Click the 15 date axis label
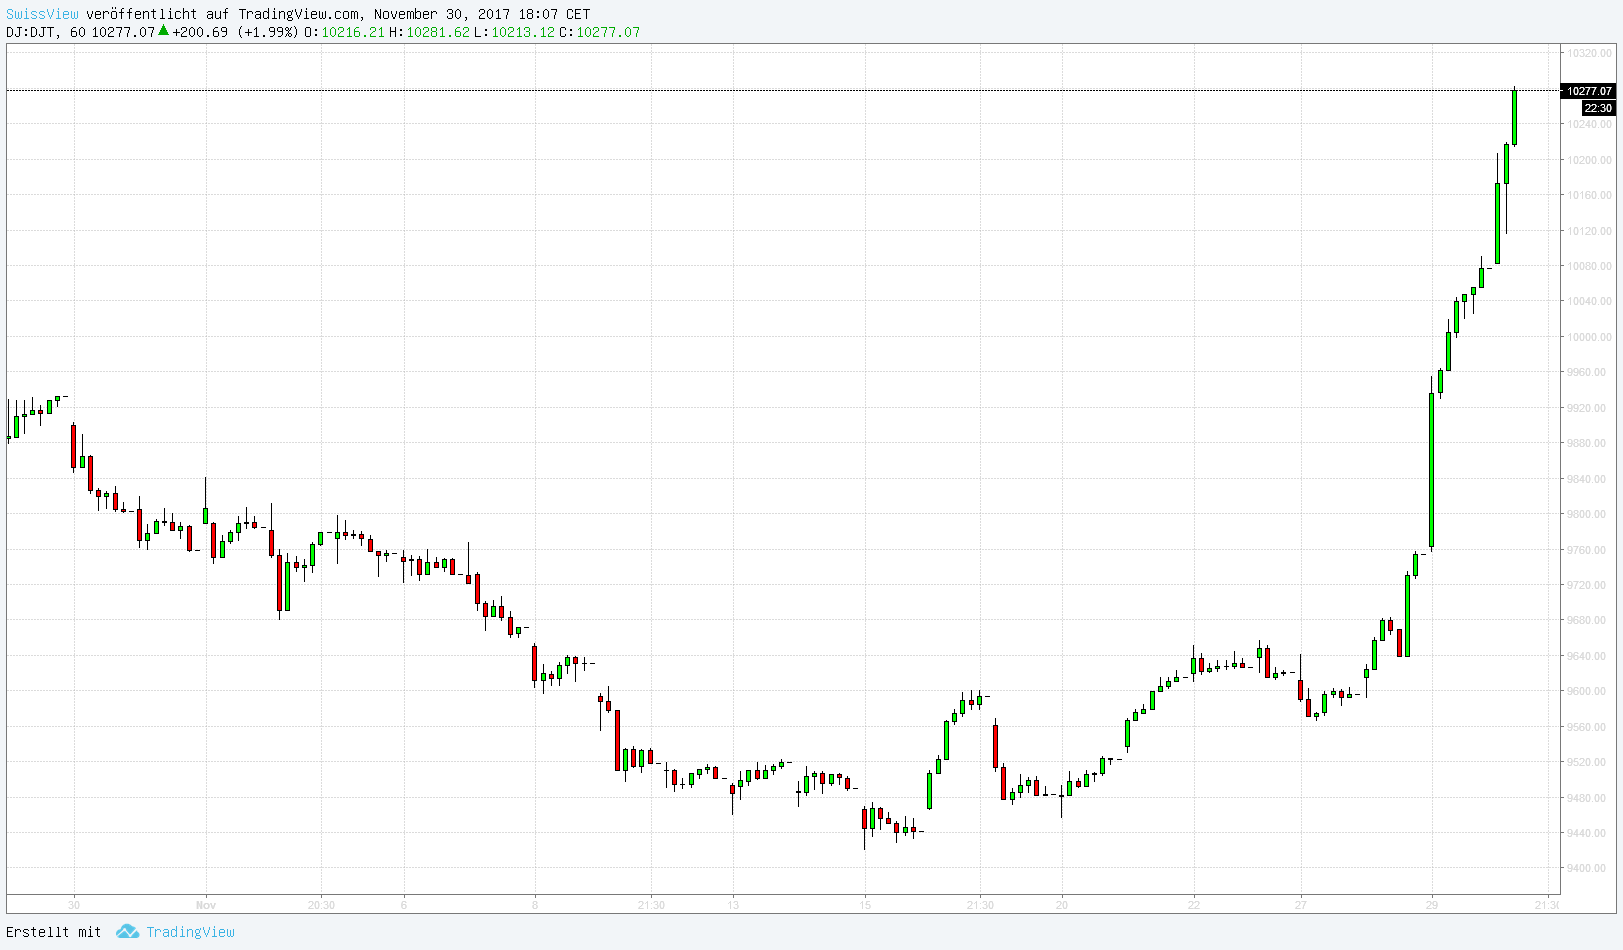Image resolution: width=1623 pixels, height=950 pixels. [865, 905]
